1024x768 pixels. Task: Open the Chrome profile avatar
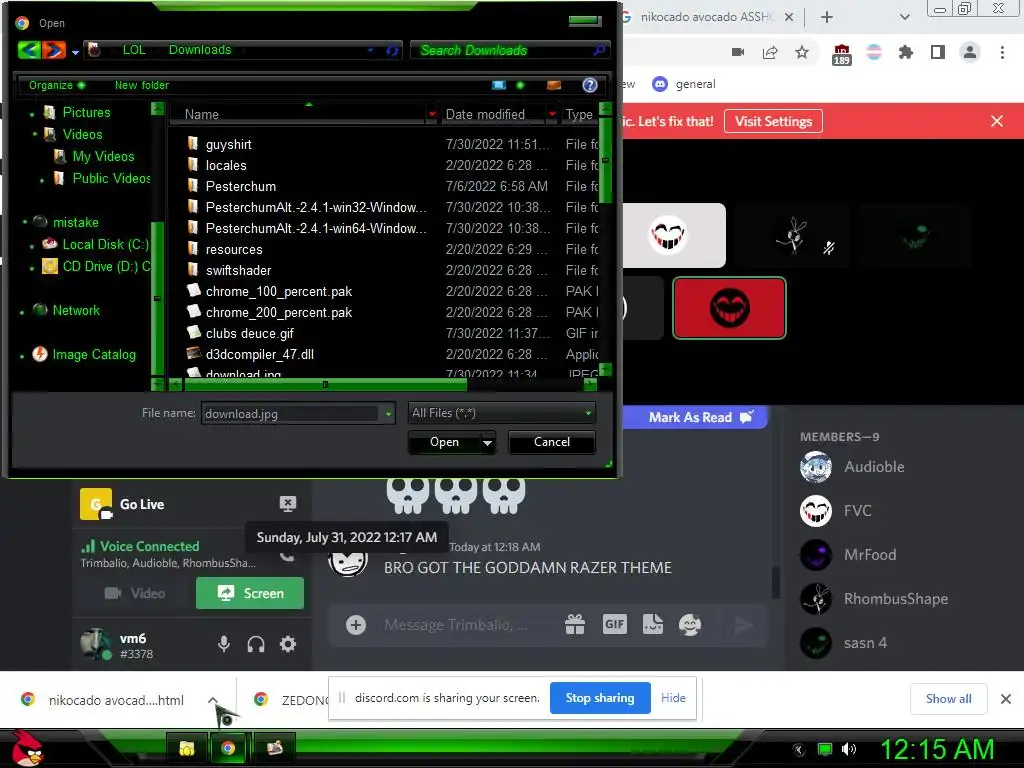(970, 52)
